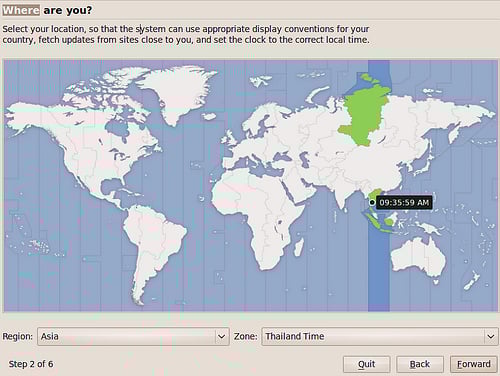Click the selected location dot near Thailand
This screenshot has width=500, height=376.
(372, 202)
